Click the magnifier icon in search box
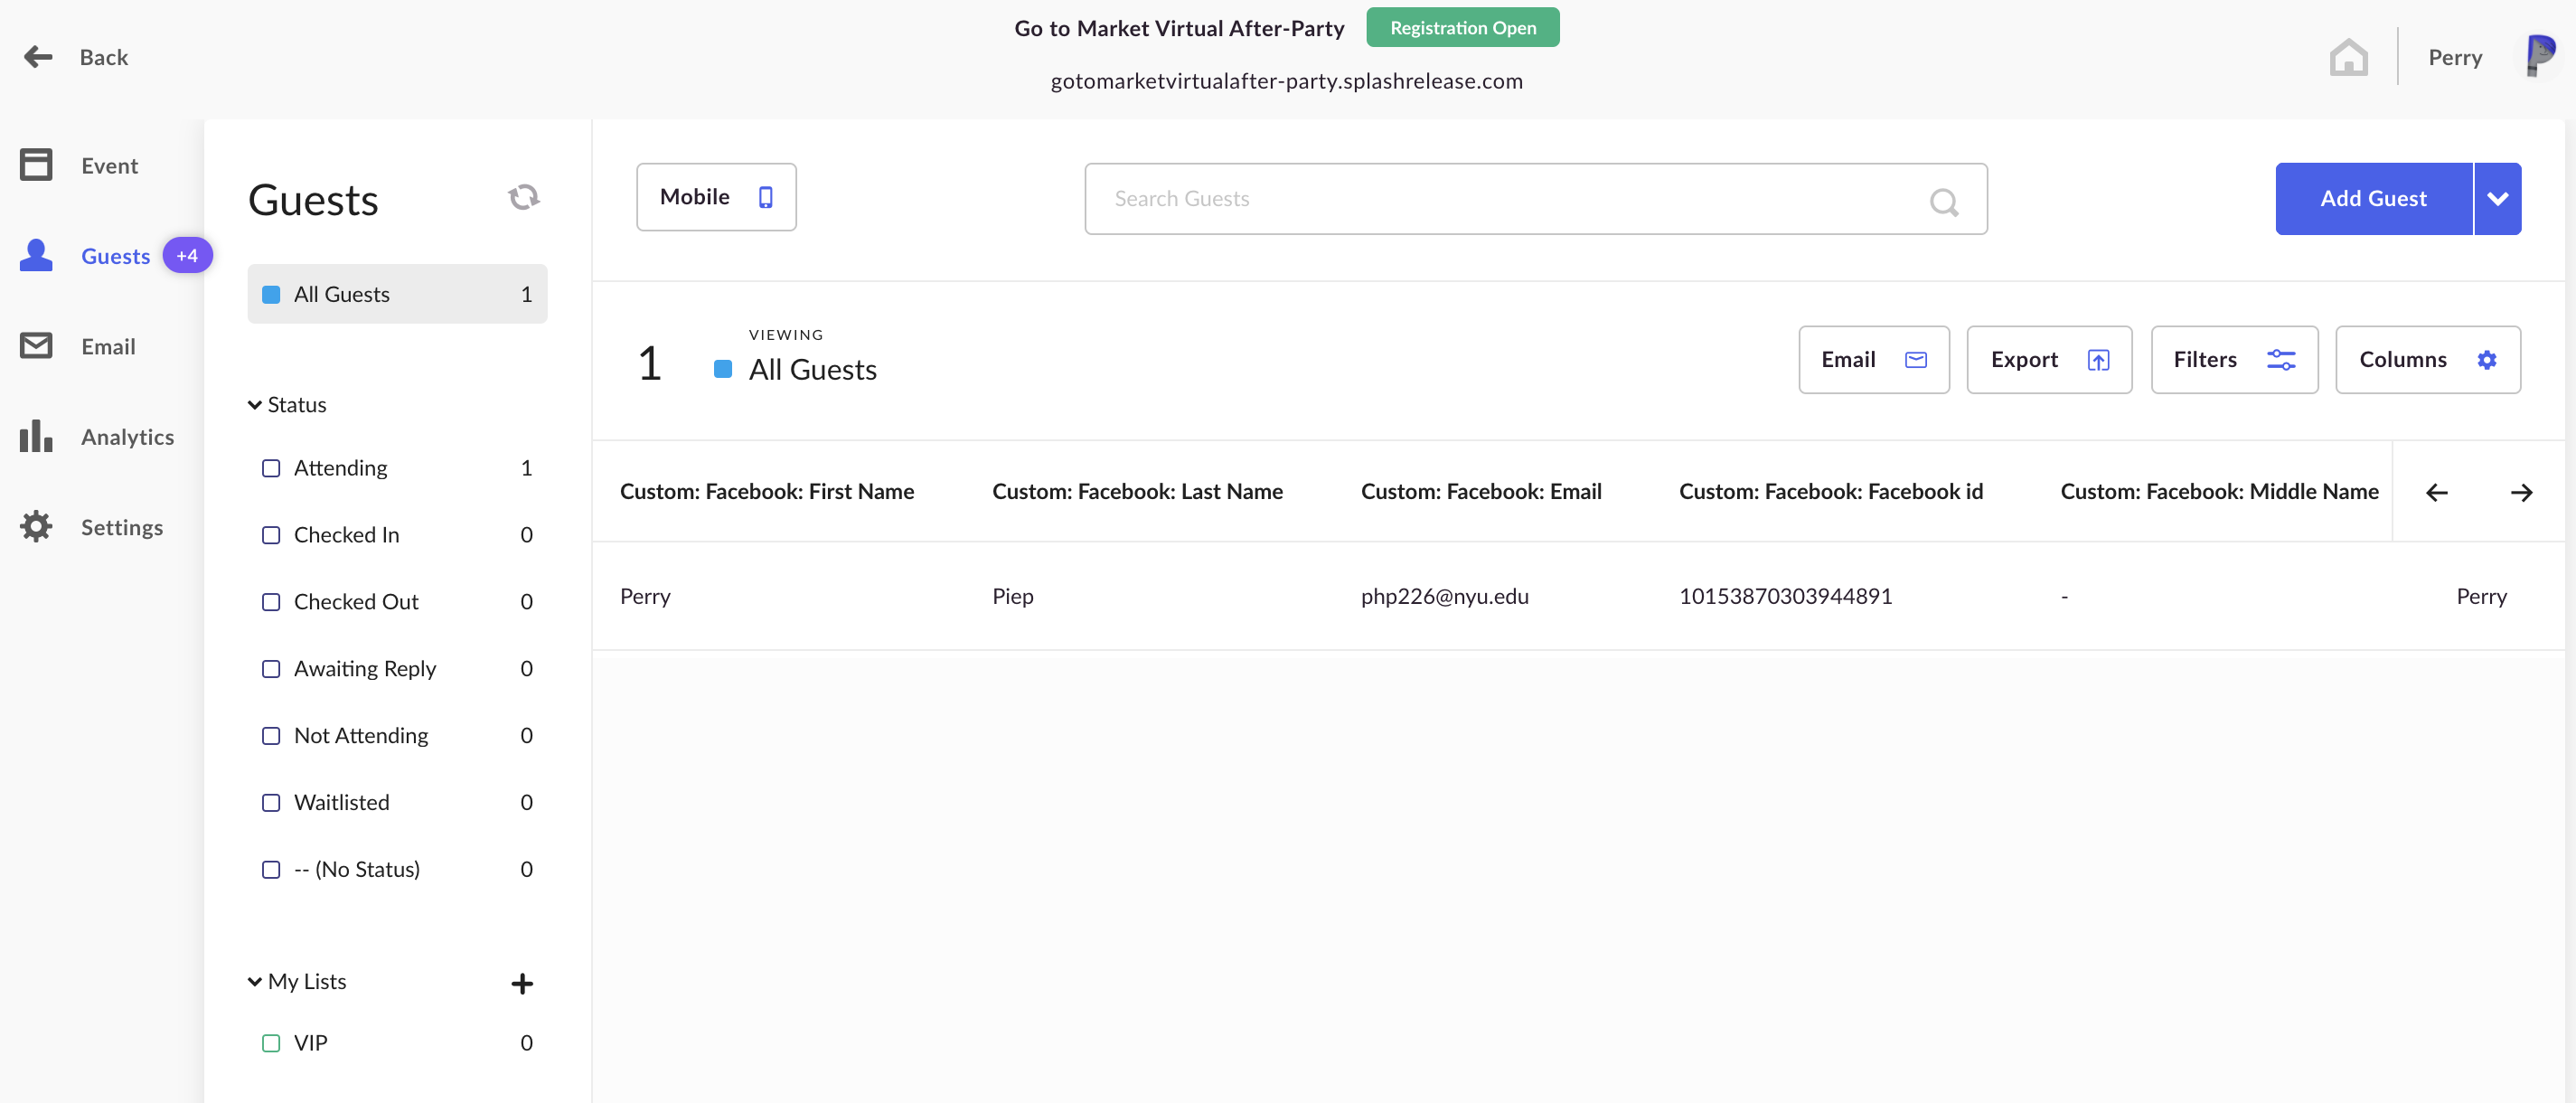 (1943, 202)
